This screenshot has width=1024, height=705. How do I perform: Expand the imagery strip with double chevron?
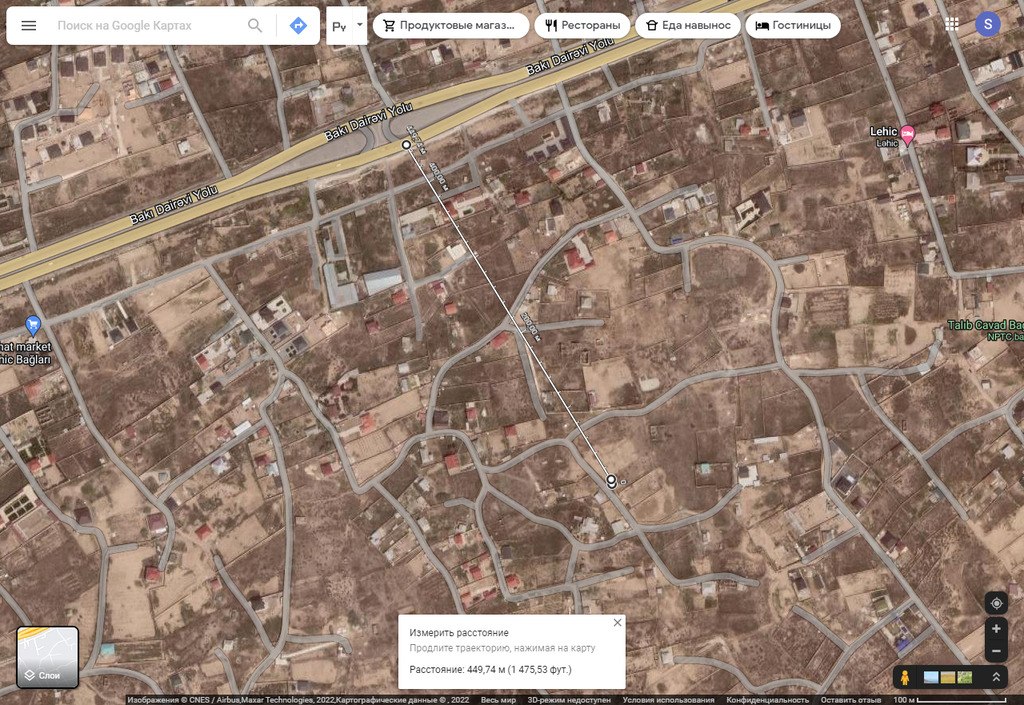(996, 677)
